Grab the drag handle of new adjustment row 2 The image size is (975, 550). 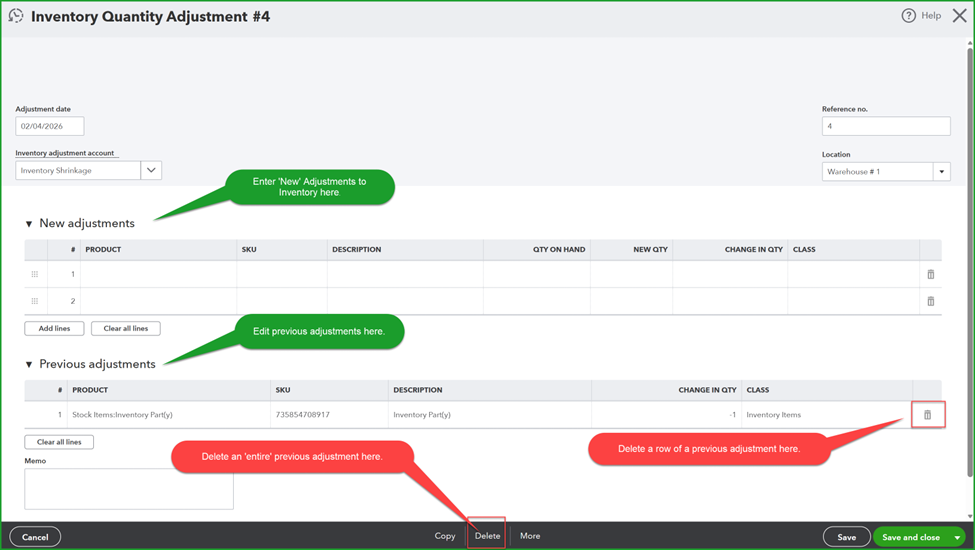[x=35, y=301]
